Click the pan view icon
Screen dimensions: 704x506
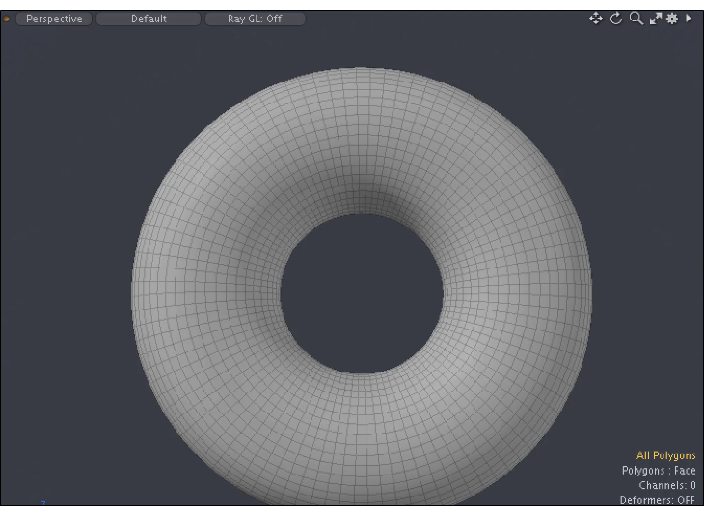[596, 18]
